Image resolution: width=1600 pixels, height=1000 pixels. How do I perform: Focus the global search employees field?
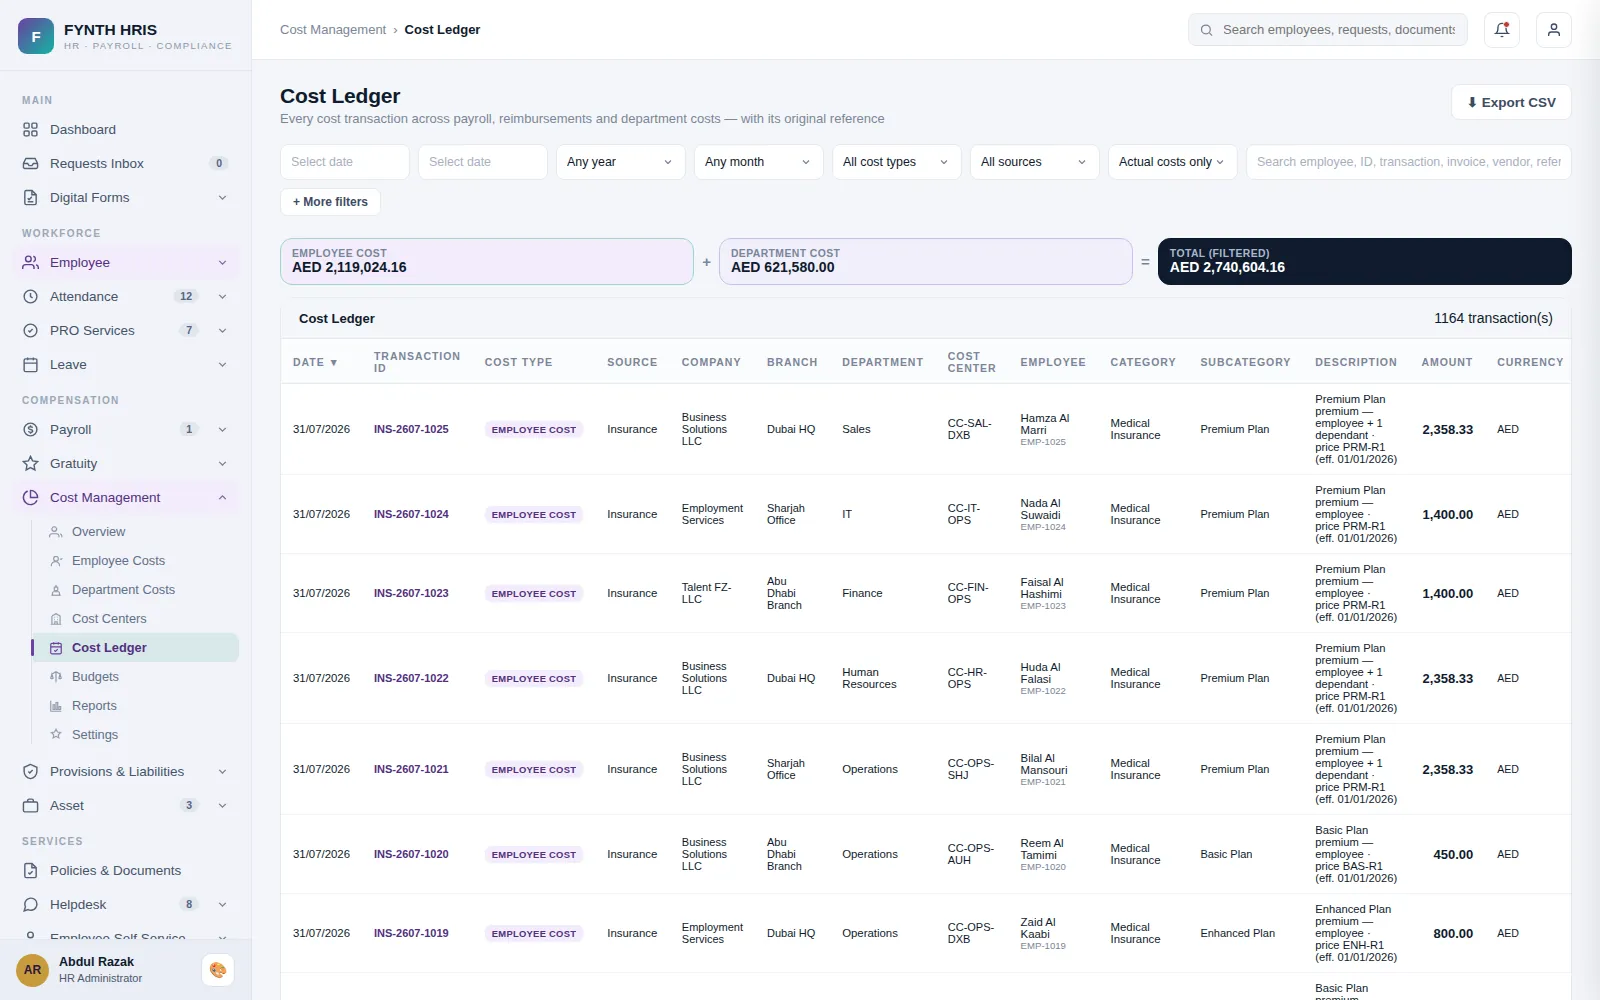(1328, 30)
